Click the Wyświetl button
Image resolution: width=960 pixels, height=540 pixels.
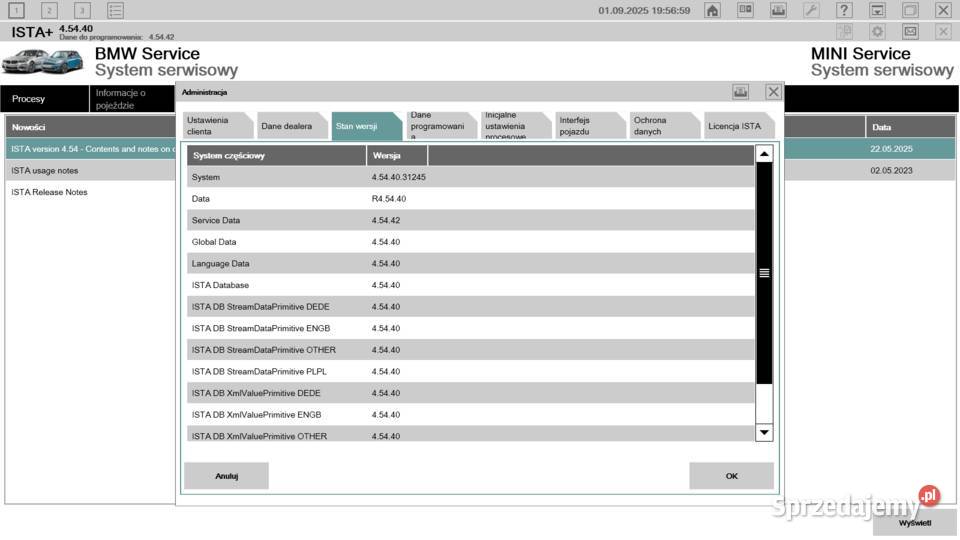pos(915,523)
